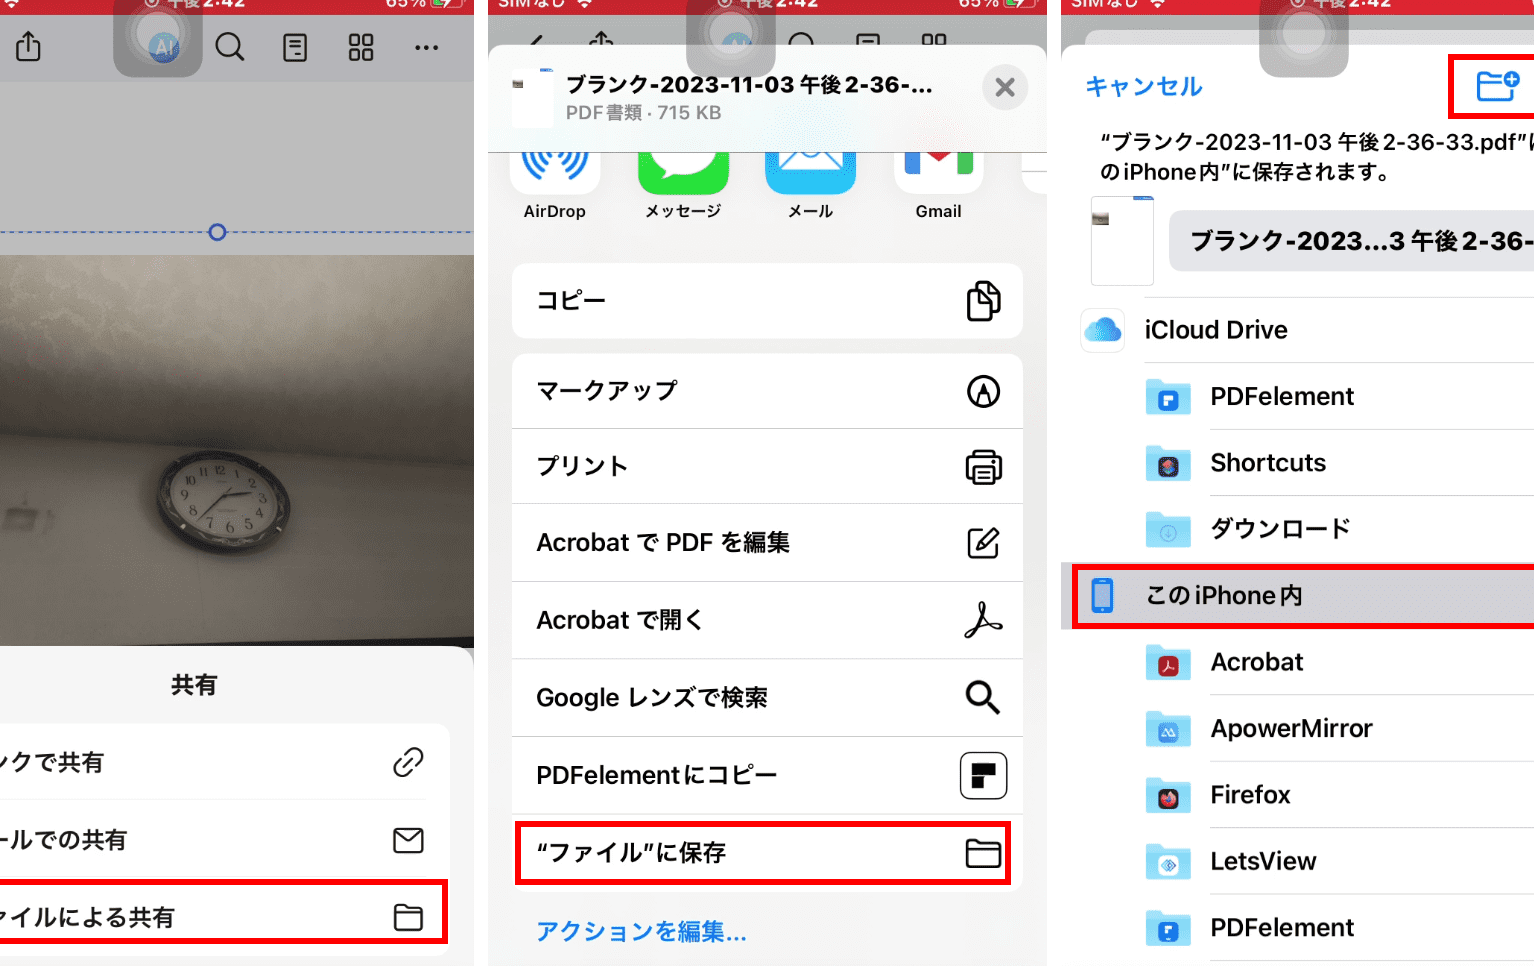
Task: Share via AirDrop
Action: [x=555, y=183]
